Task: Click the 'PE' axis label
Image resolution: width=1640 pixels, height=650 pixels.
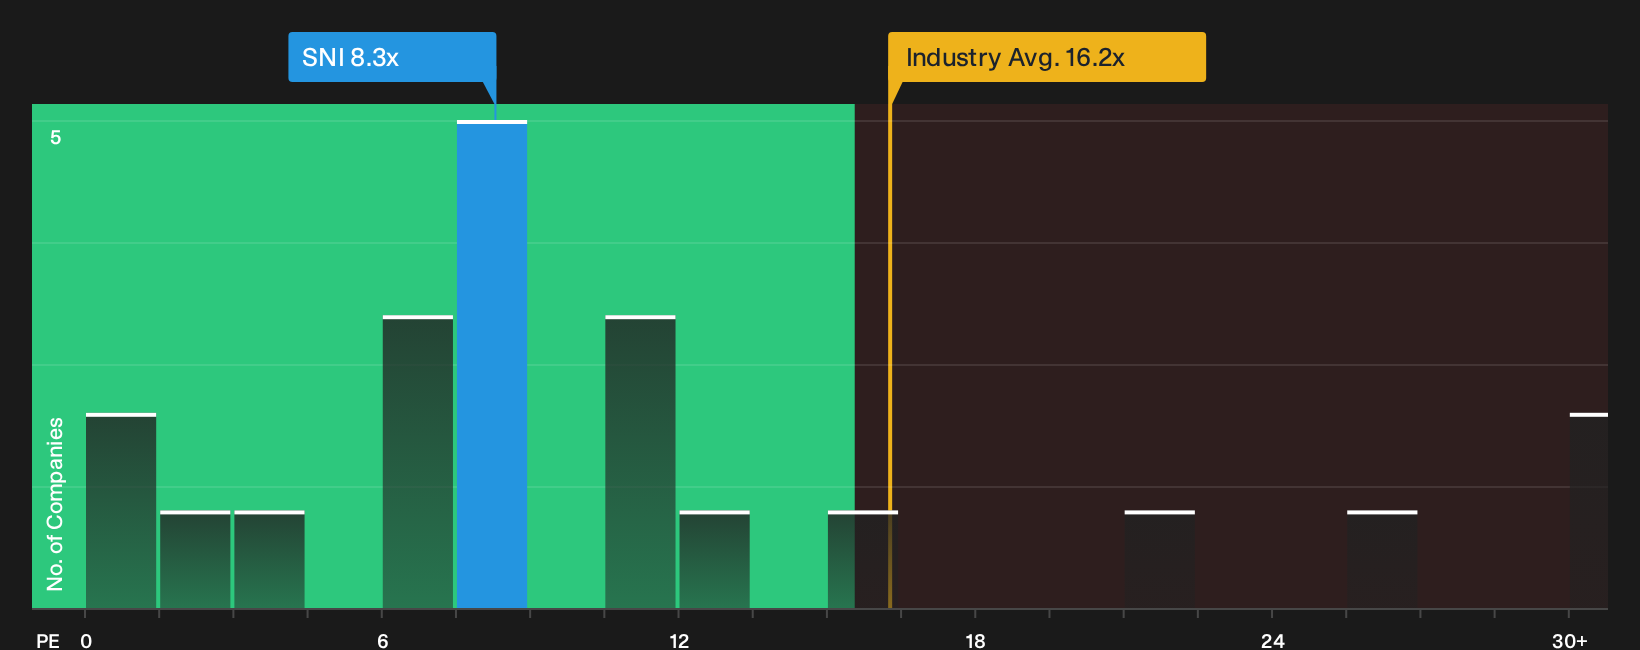Action: tap(48, 640)
